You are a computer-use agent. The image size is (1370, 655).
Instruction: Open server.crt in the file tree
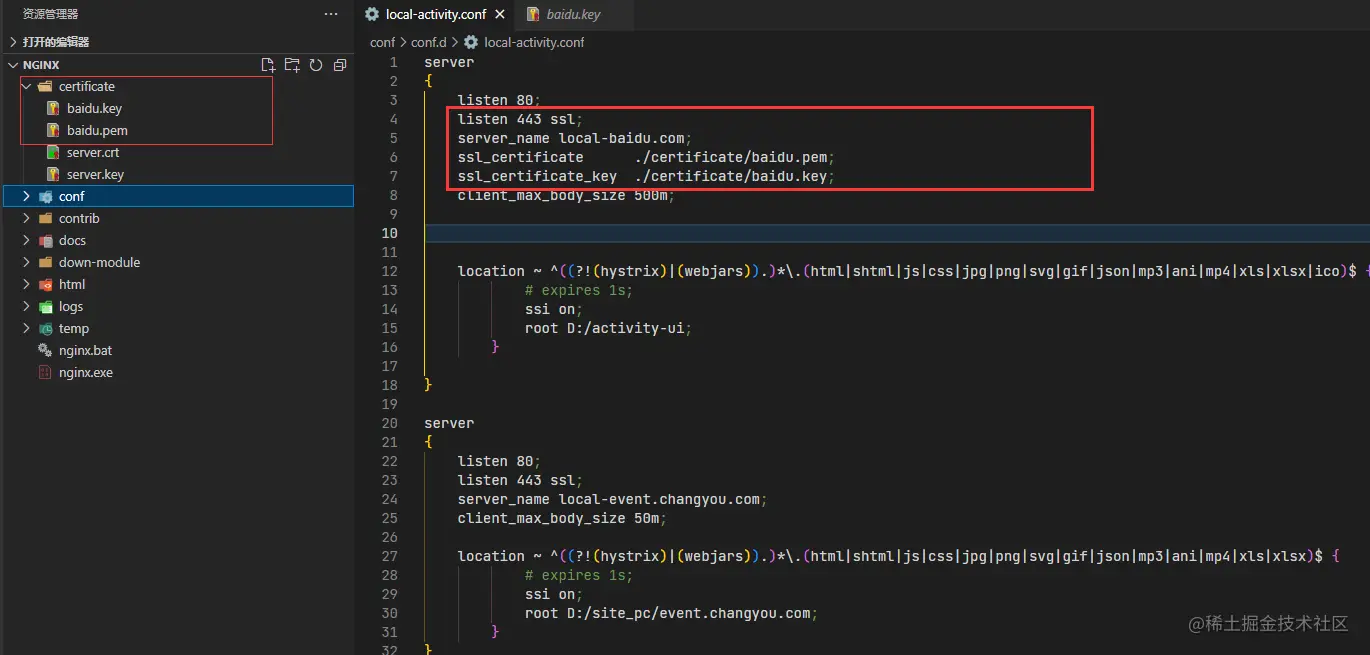[x=93, y=152]
